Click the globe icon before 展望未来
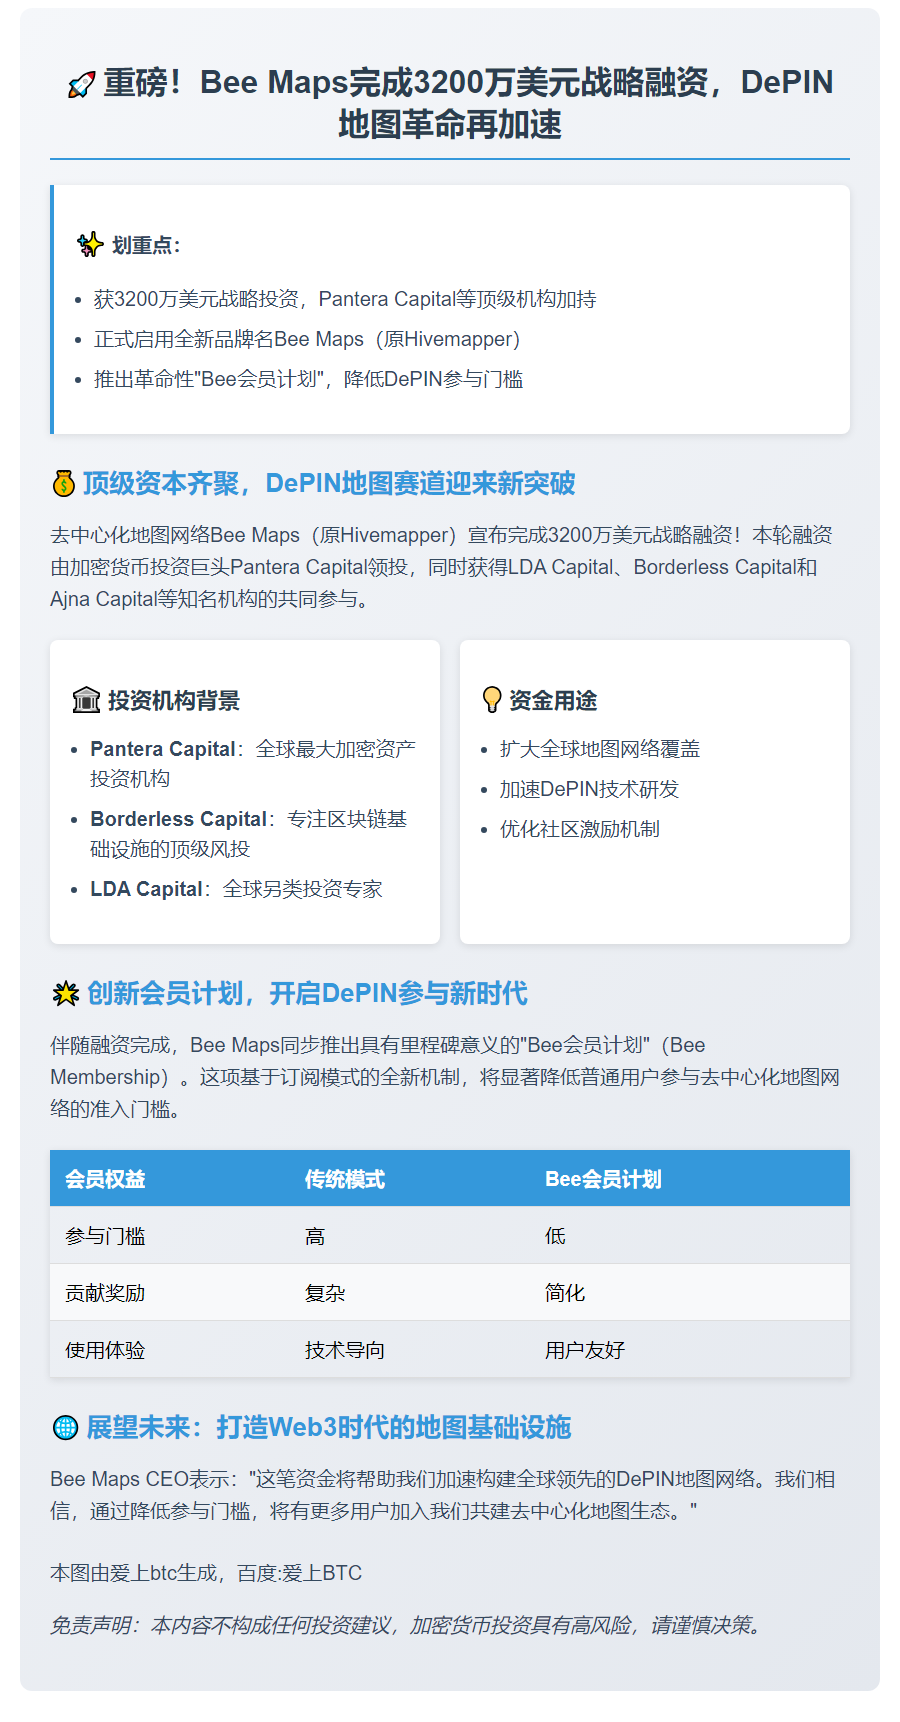 65,1428
